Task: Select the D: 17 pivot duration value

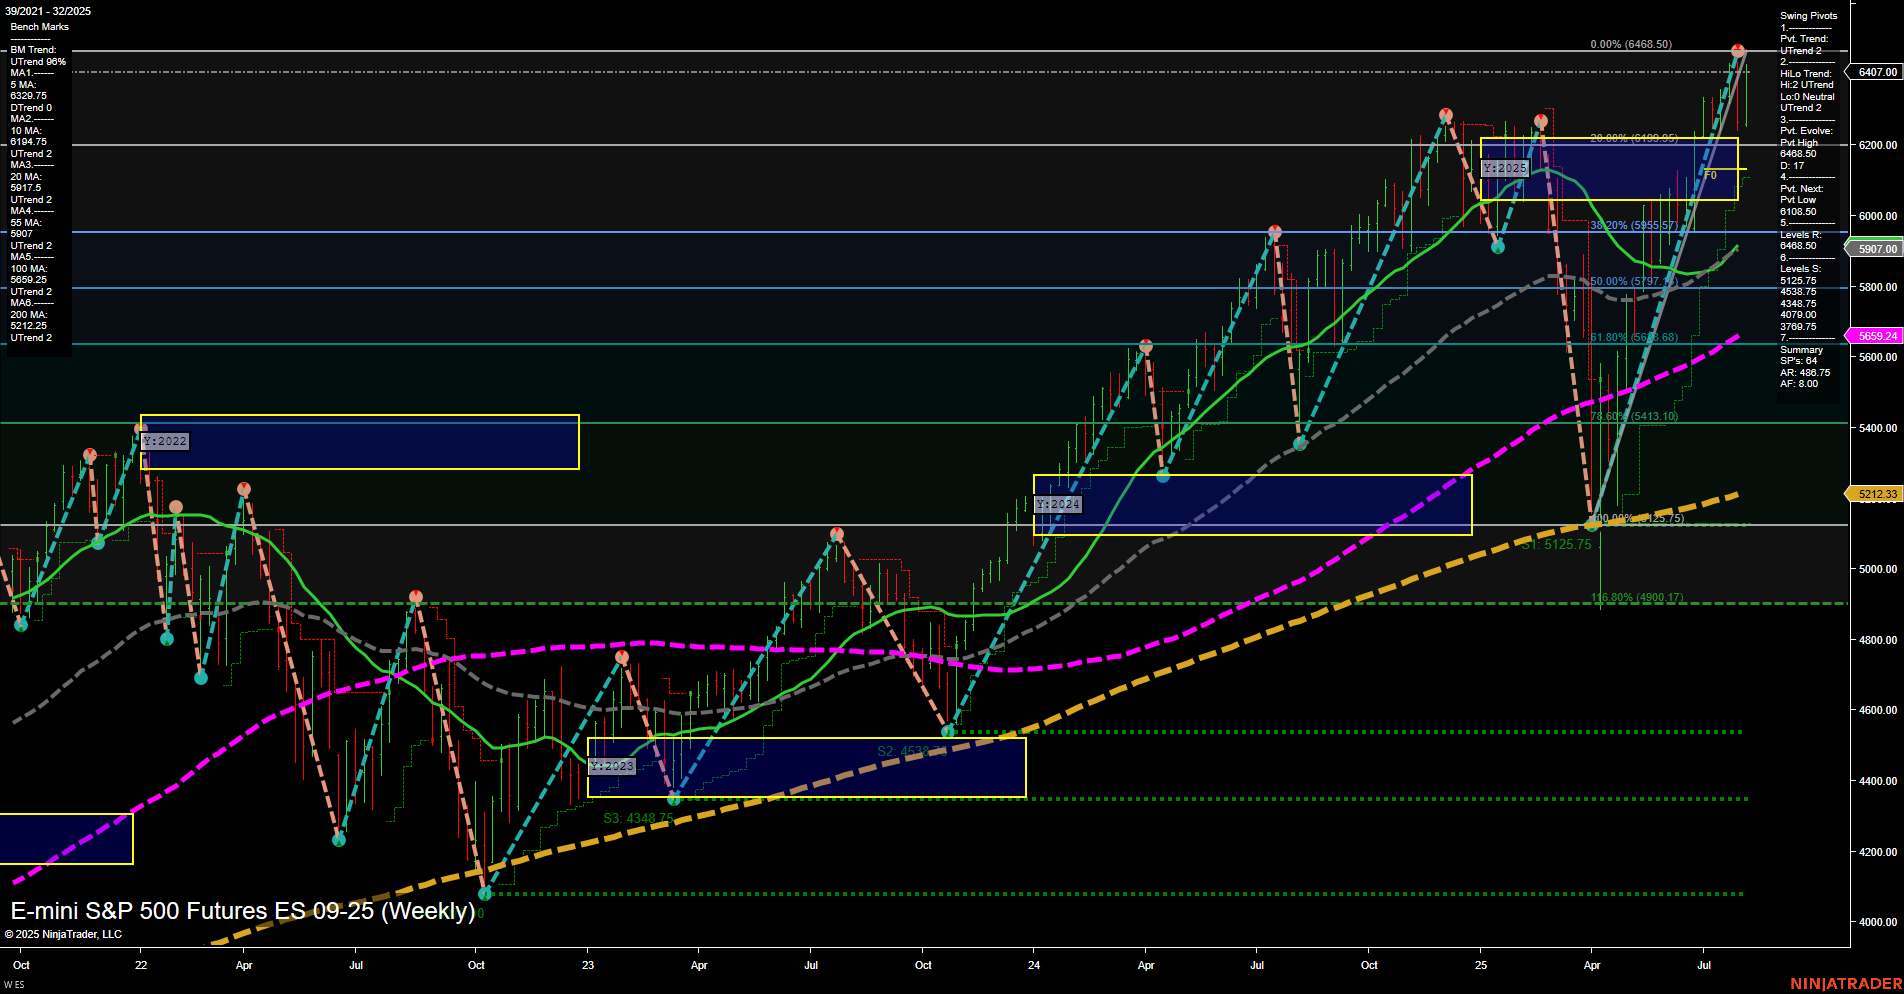Action: pos(1792,166)
